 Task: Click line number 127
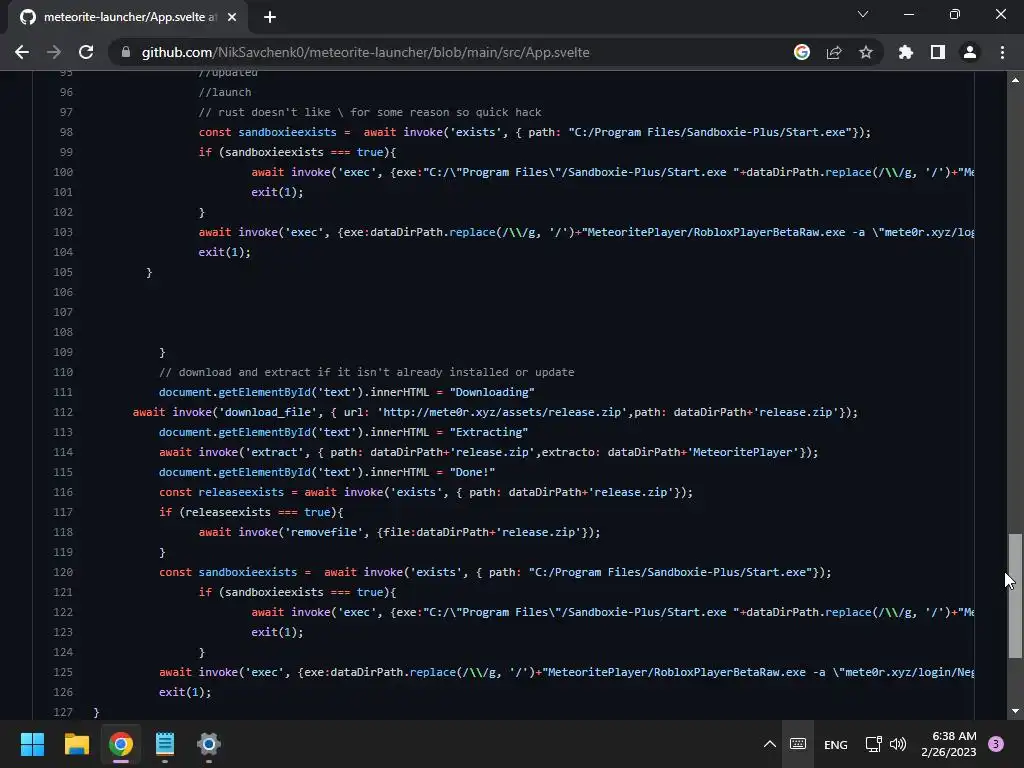[63, 712]
